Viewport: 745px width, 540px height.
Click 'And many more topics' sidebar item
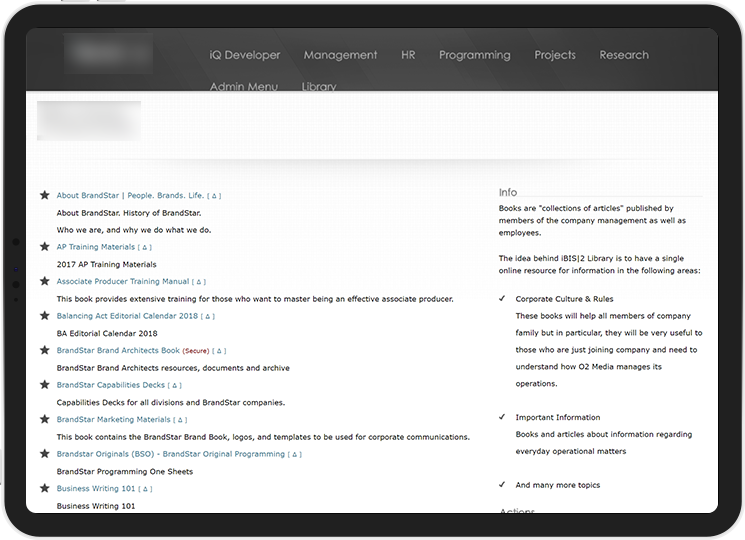pos(558,485)
